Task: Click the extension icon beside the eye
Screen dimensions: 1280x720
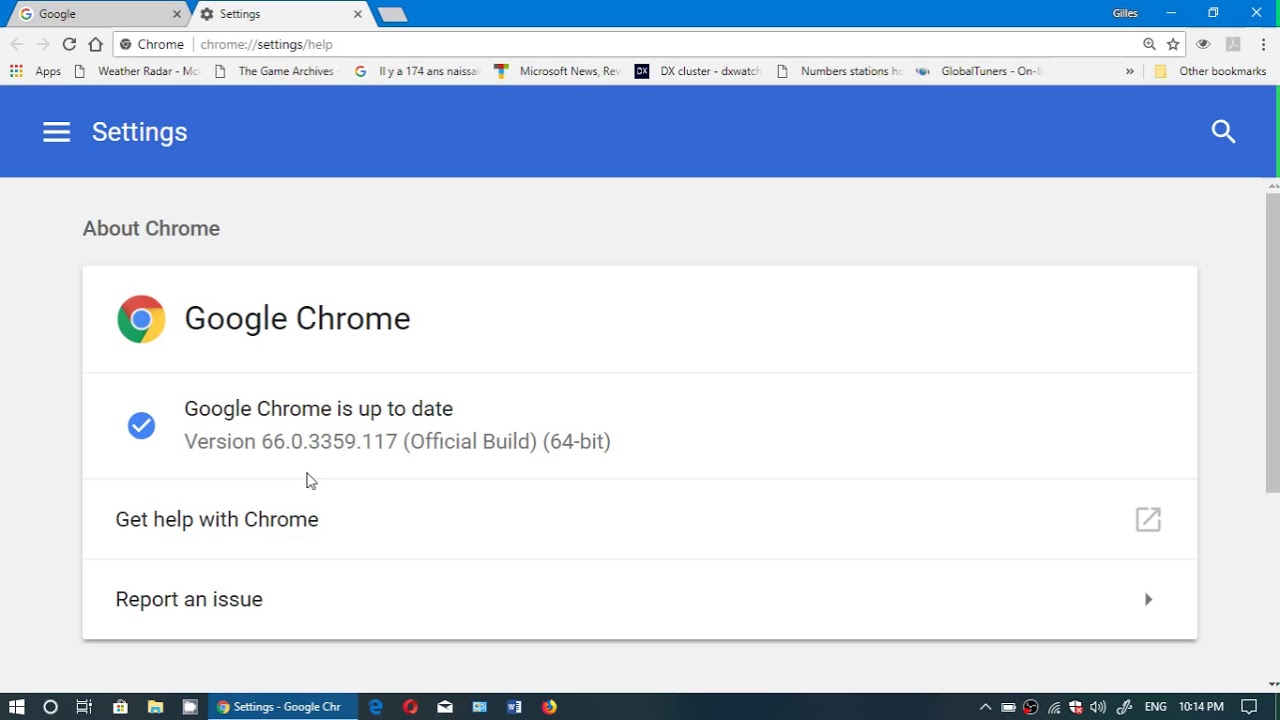Action: click(x=1233, y=44)
